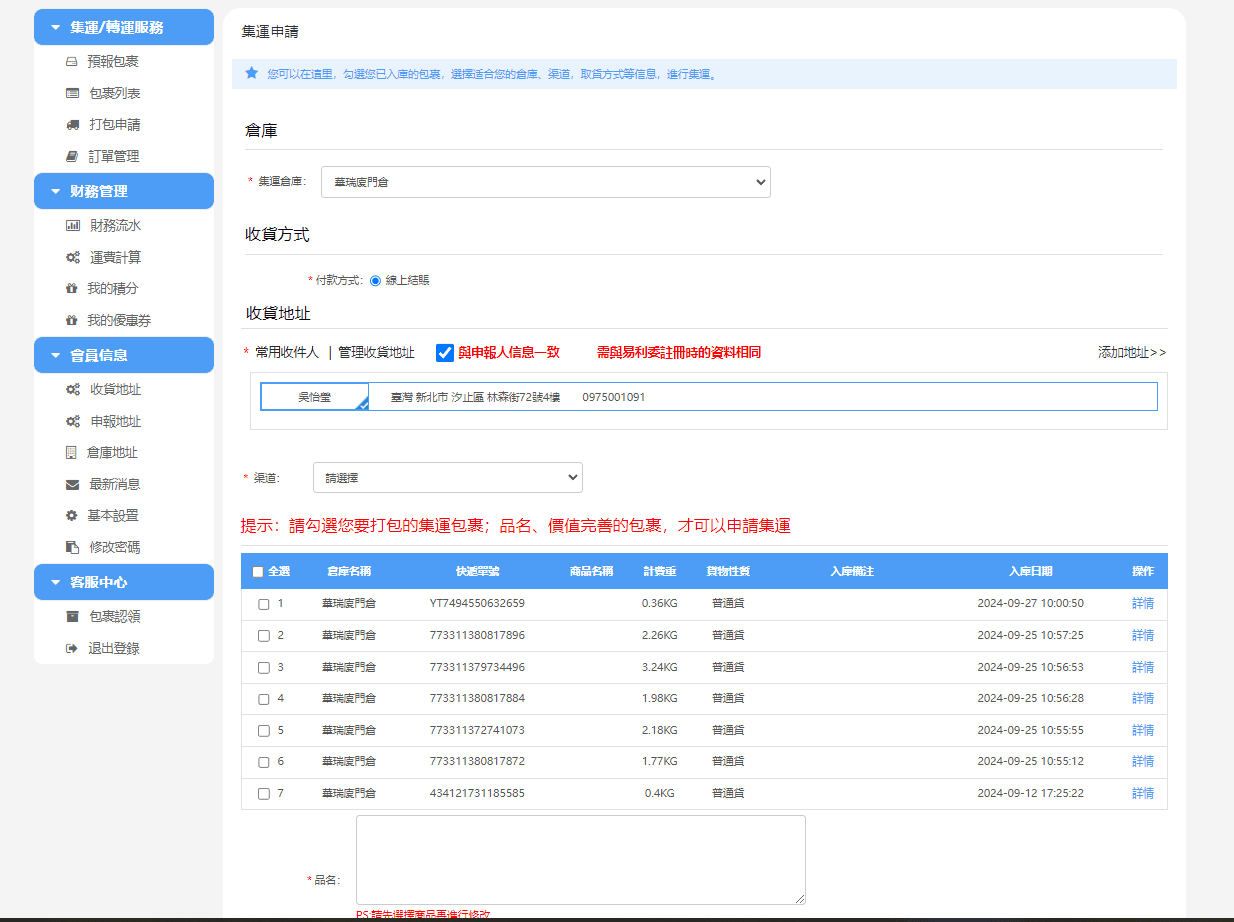Open 預報包裹 in the sidebar
Image resolution: width=1234 pixels, height=922 pixels.
tap(113, 62)
